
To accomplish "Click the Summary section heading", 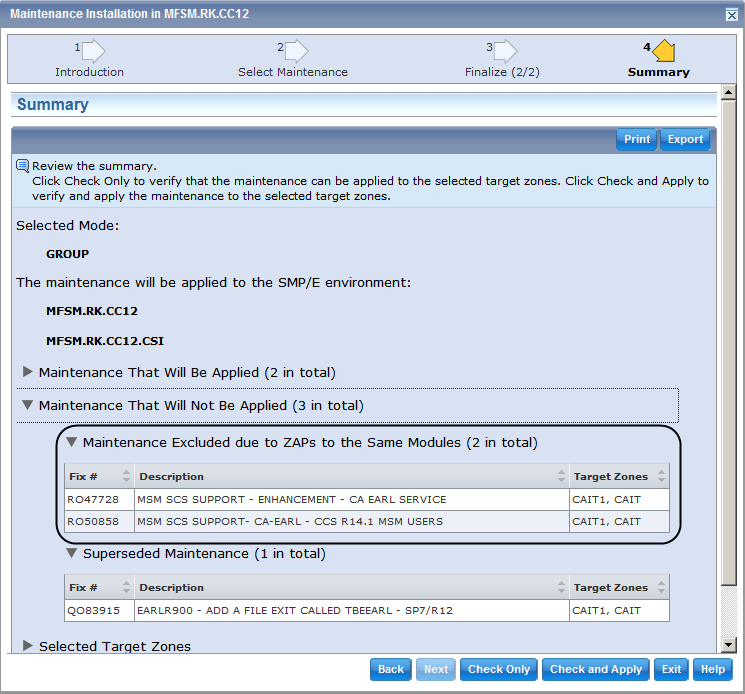I will 53,105.
